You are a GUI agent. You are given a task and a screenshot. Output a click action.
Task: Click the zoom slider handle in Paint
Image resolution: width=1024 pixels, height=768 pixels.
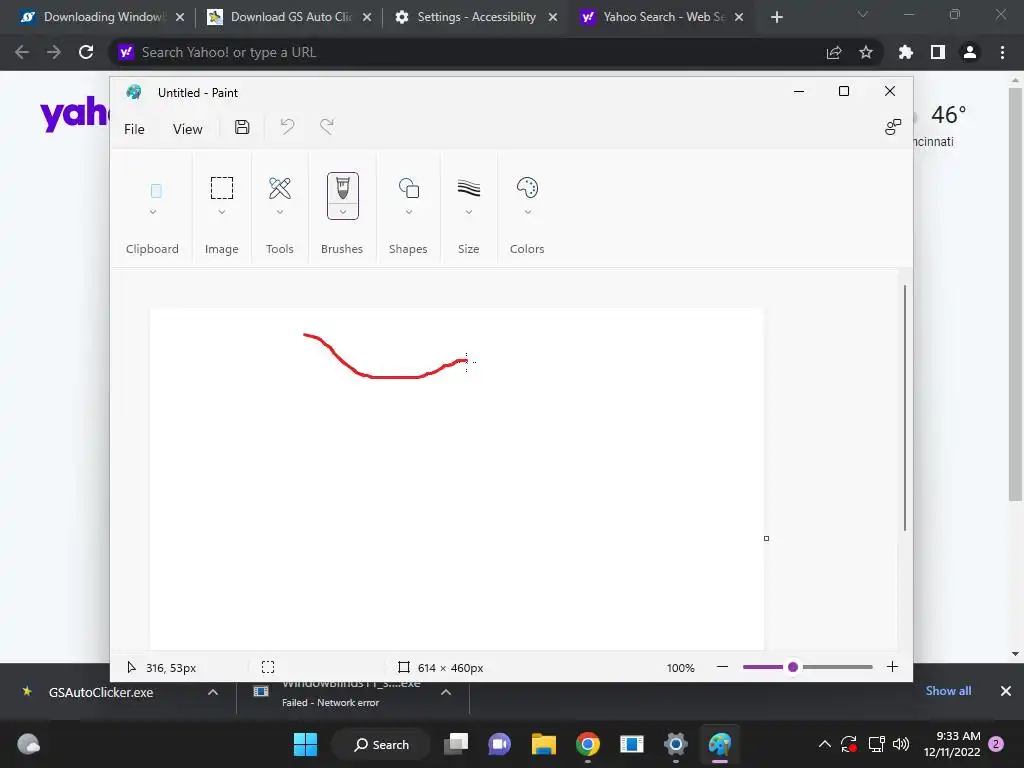point(793,667)
